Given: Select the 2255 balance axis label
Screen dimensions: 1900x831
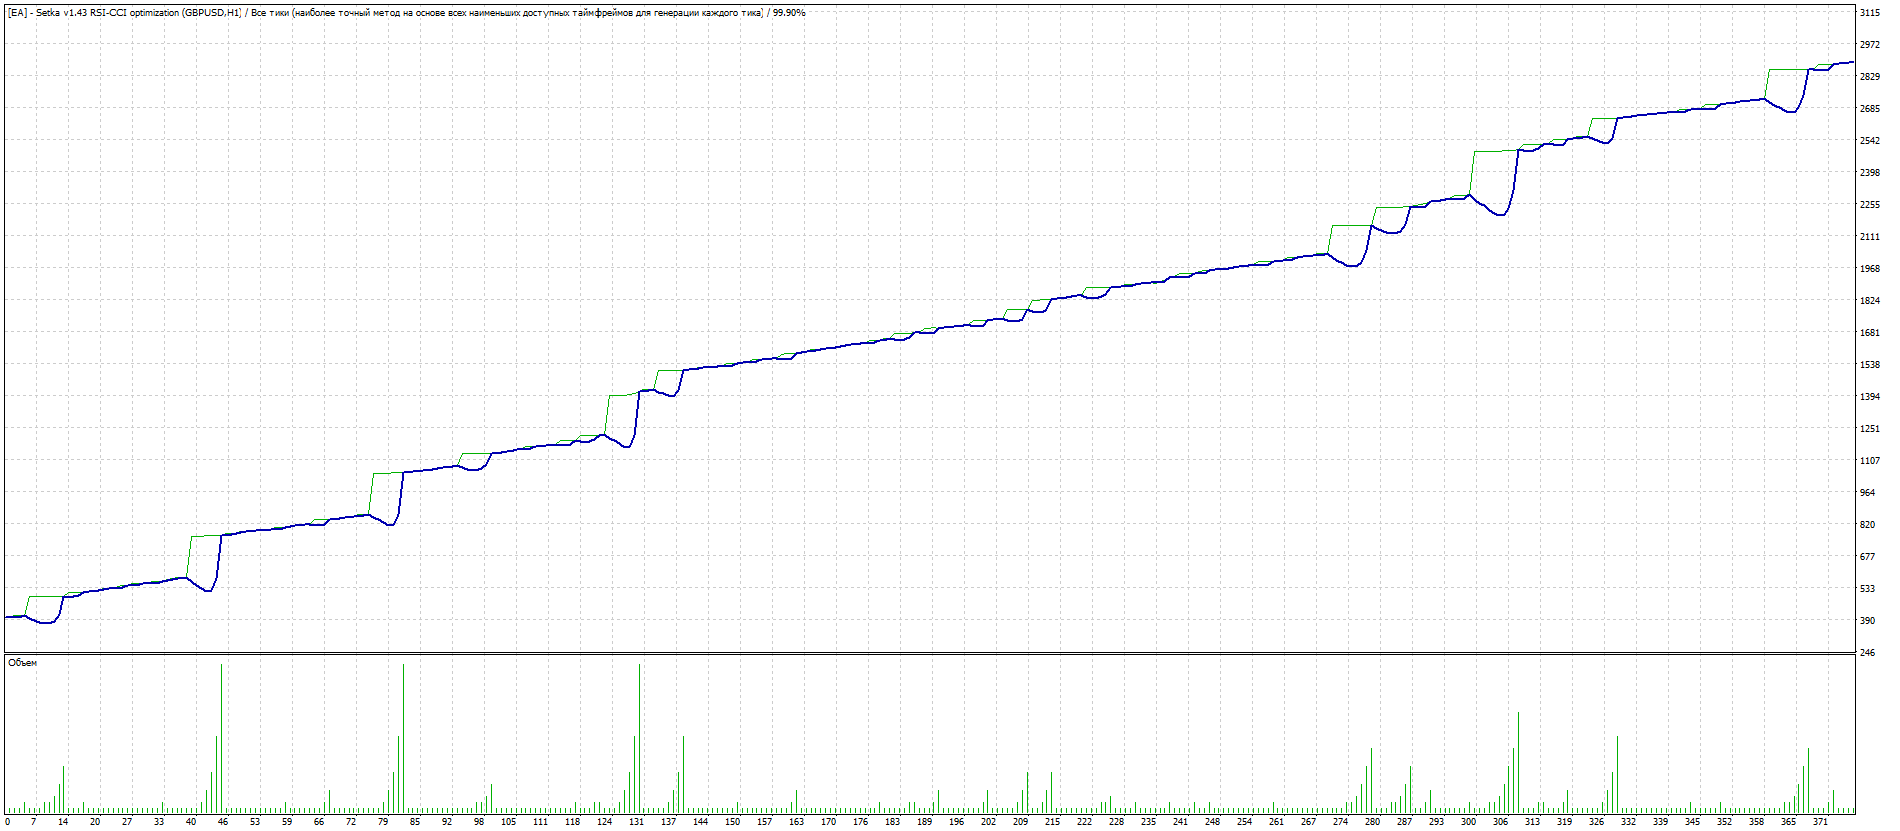Looking at the screenshot, I should (1870, 205).
